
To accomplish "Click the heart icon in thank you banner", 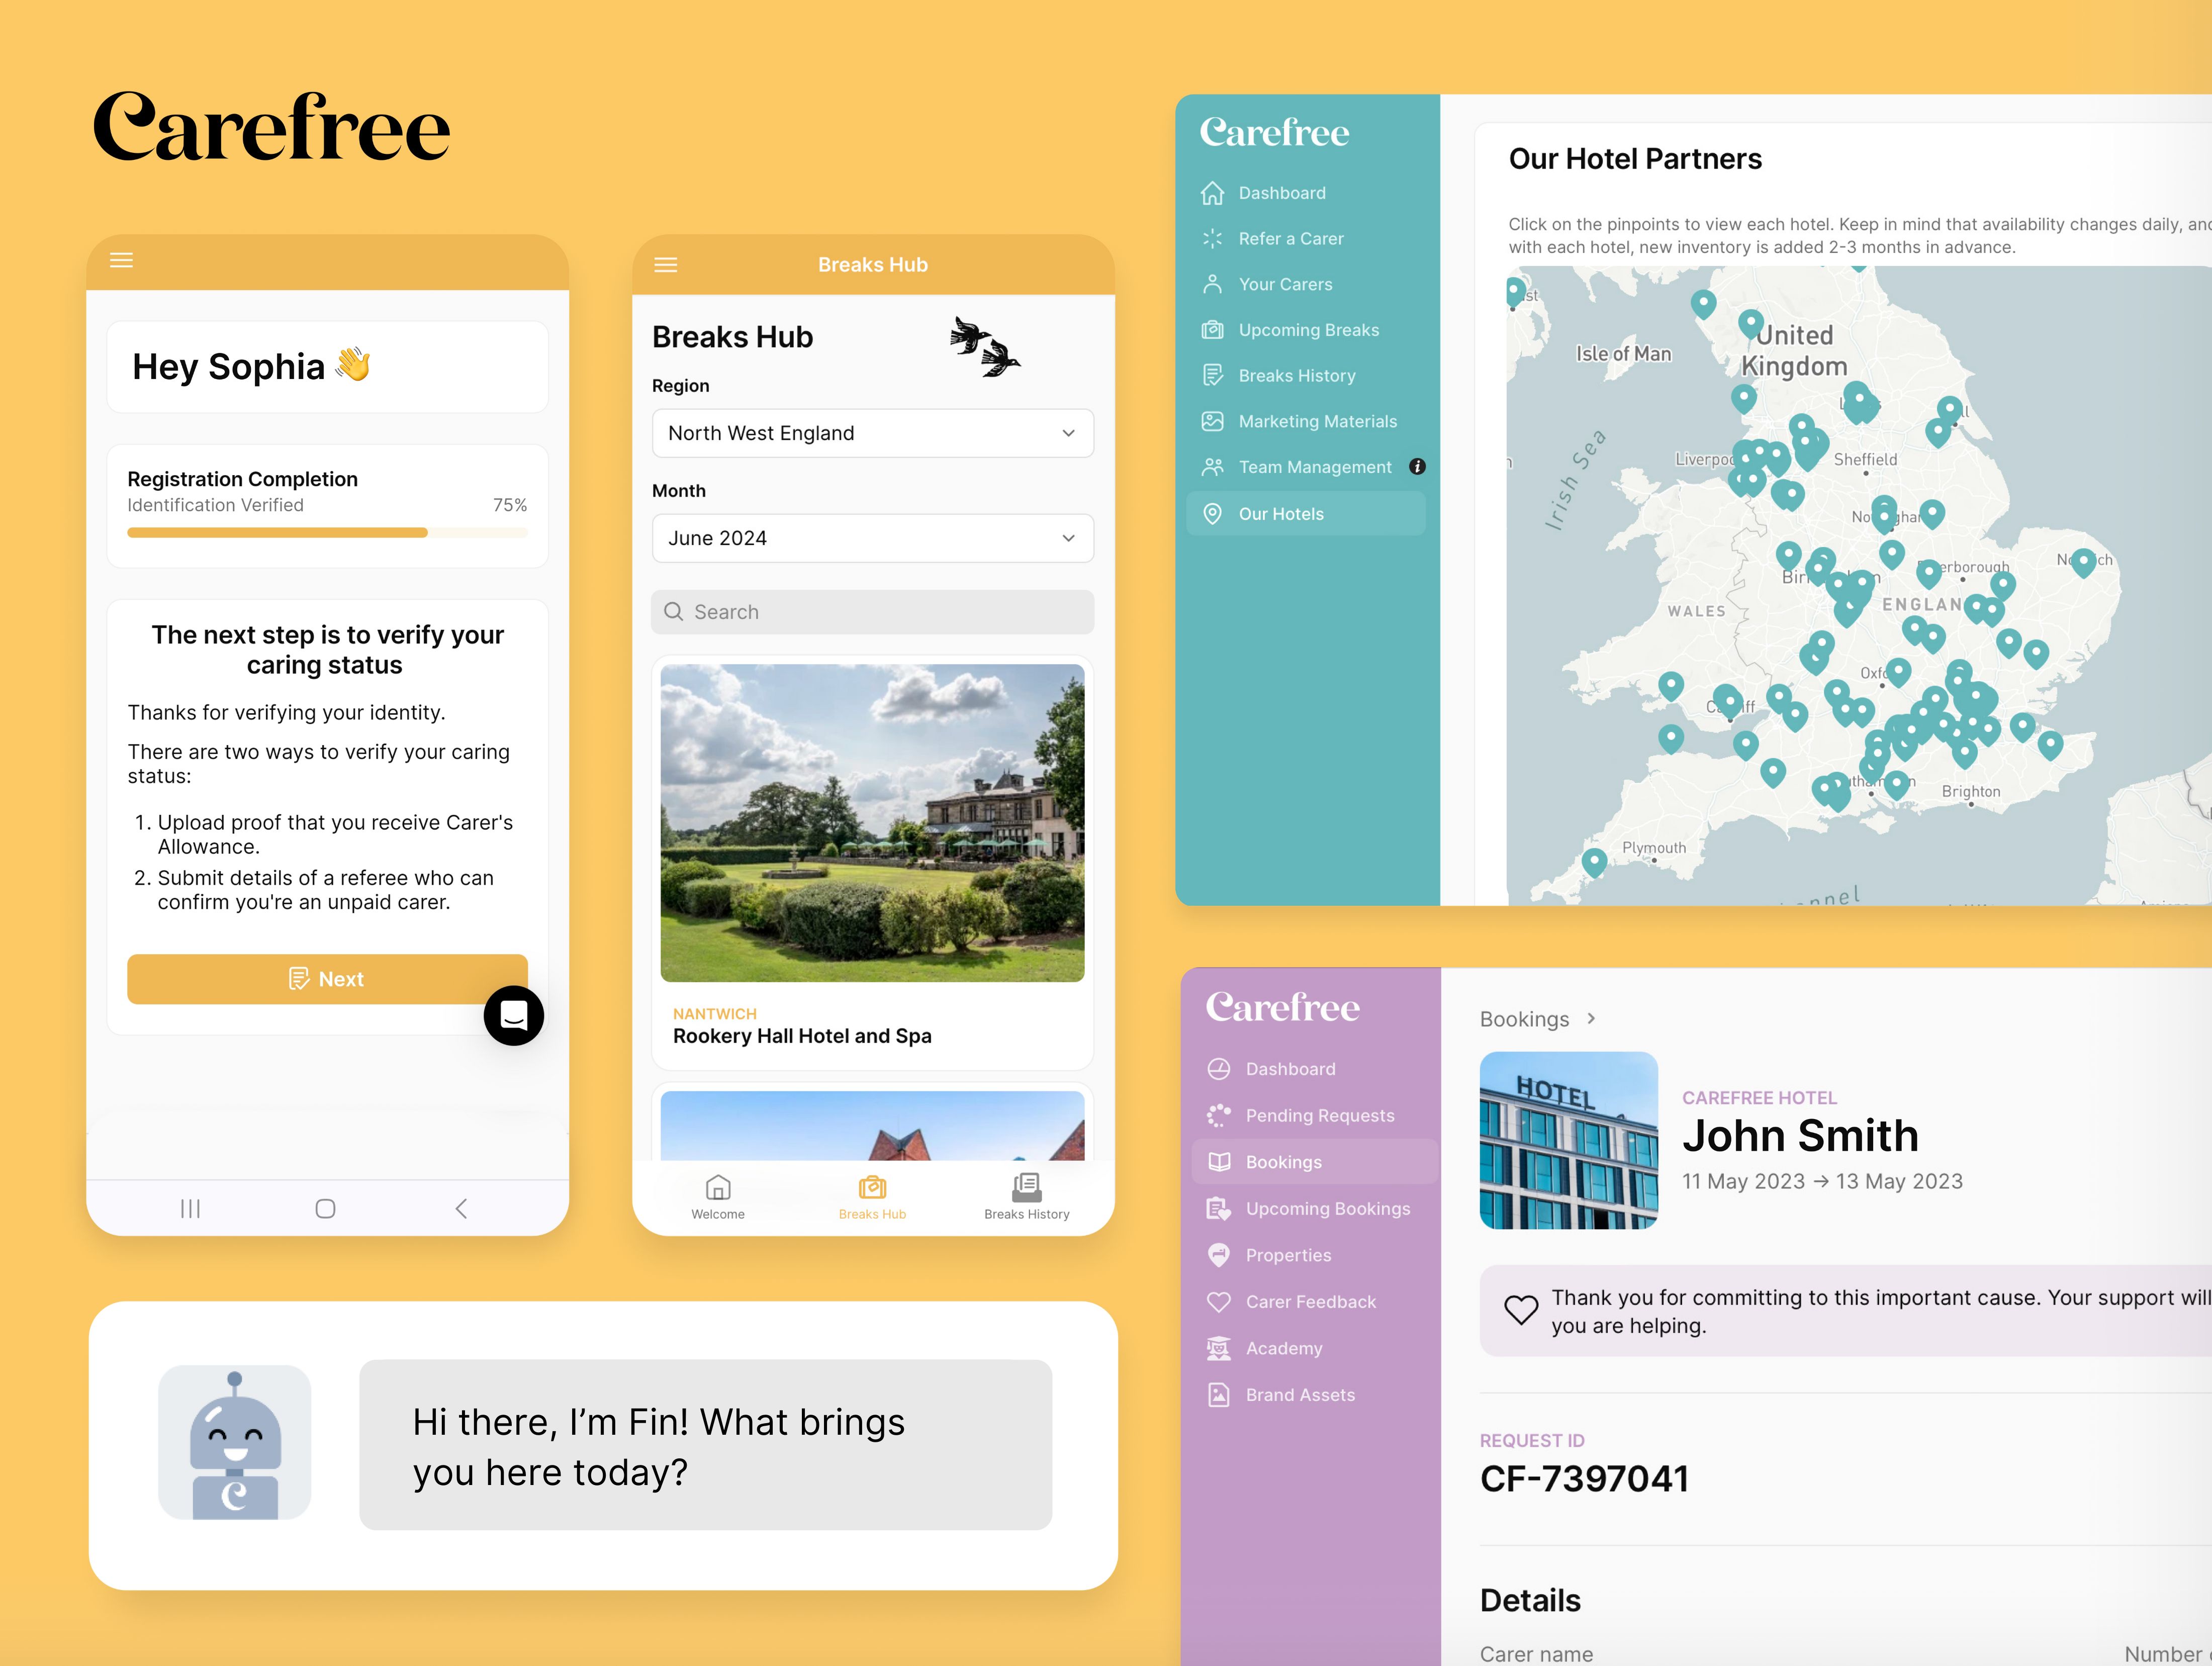I will coord(1521,1310).
